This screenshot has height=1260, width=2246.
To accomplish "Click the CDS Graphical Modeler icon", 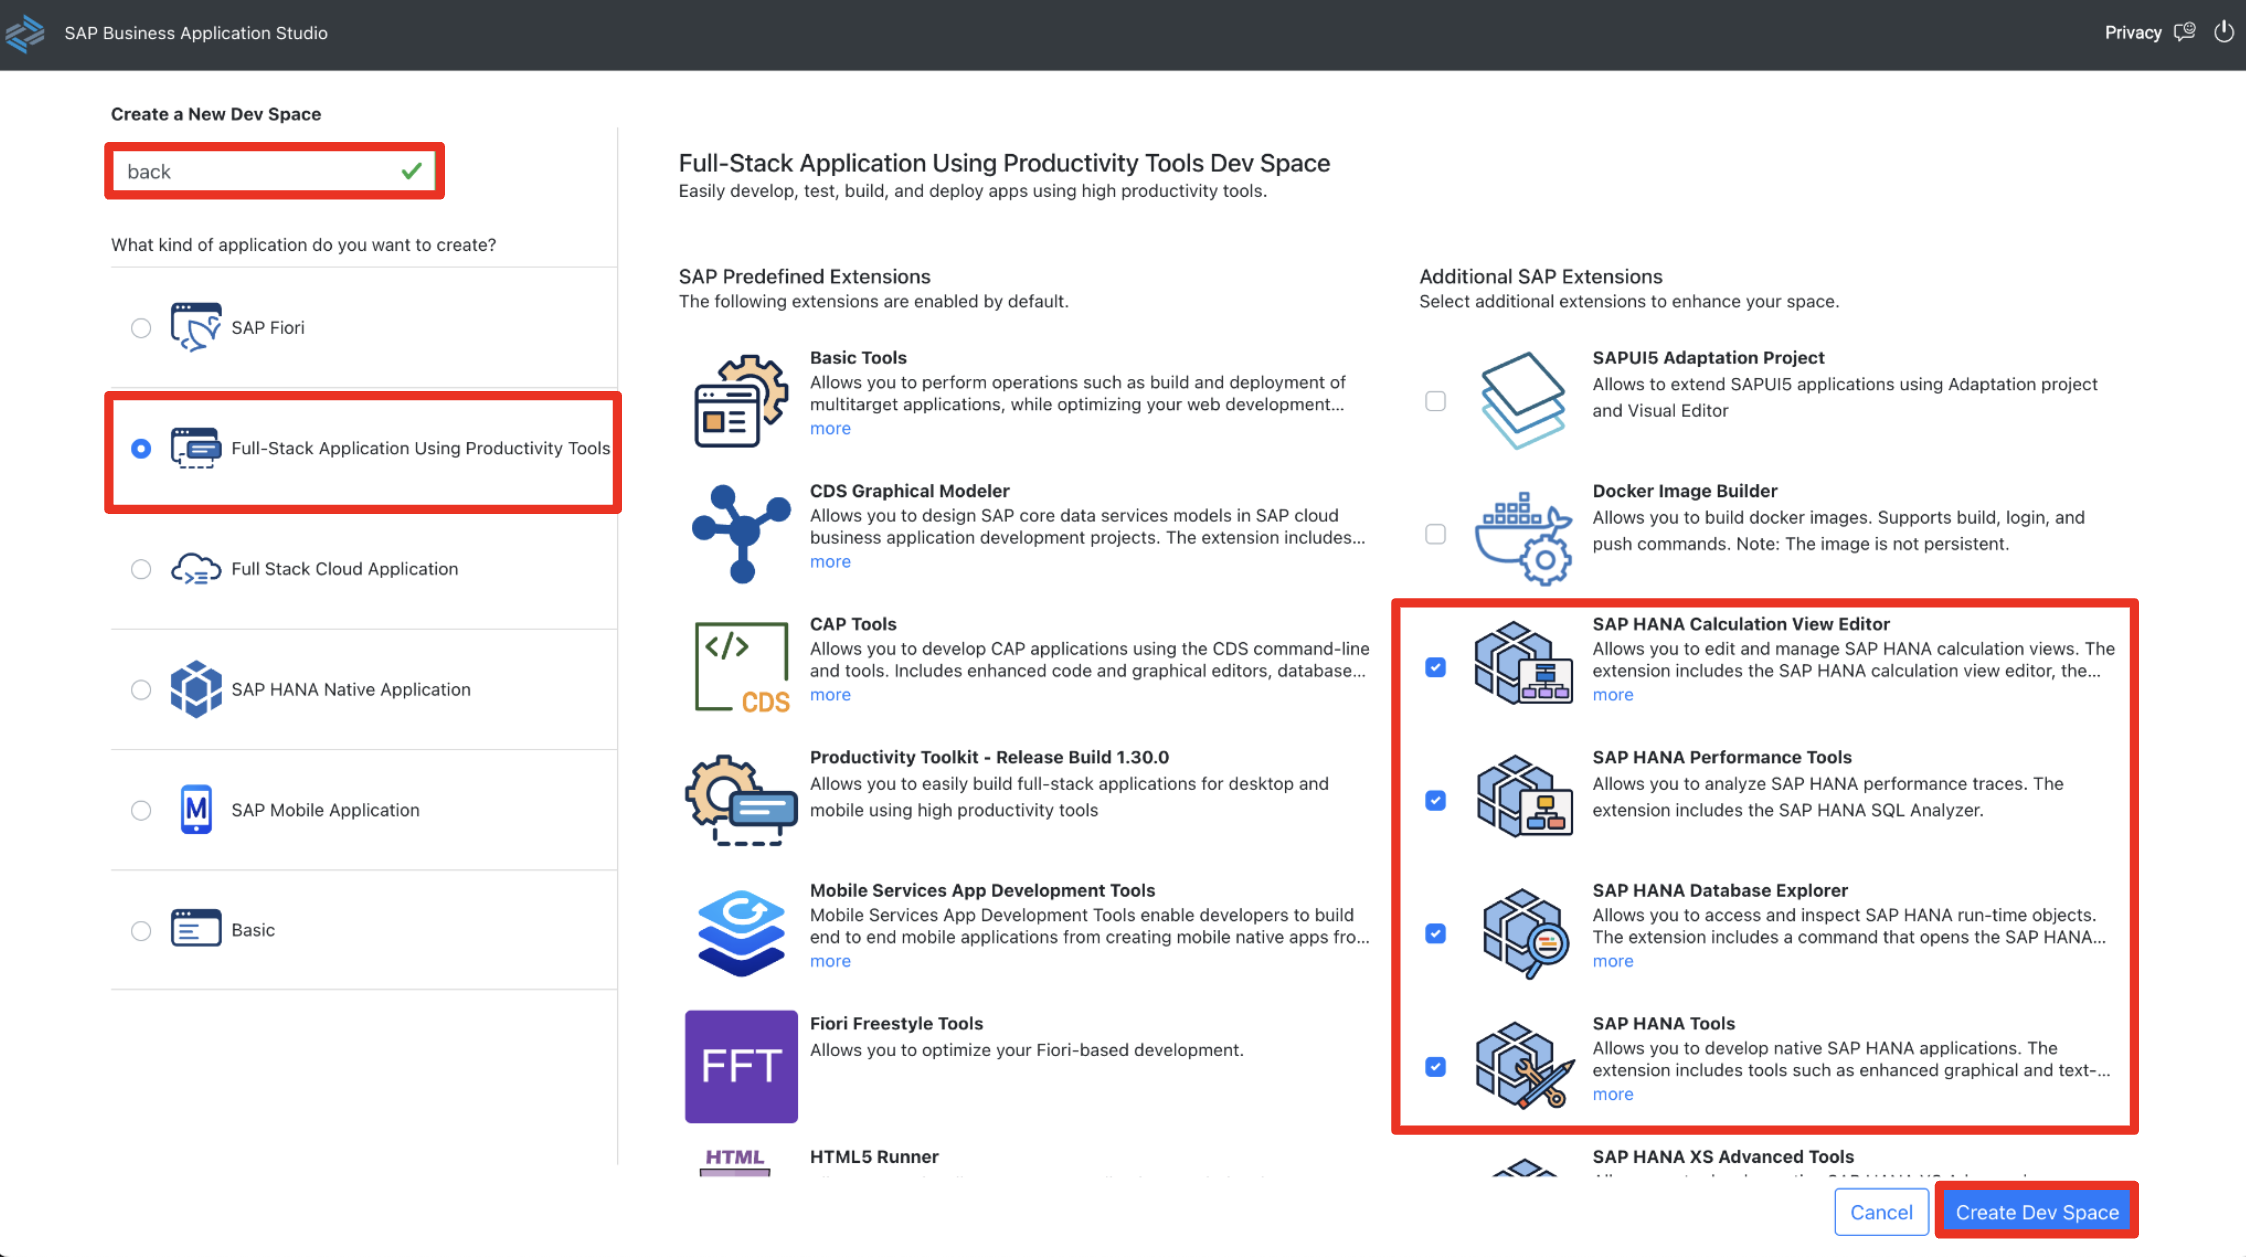I will click(741, 533).
